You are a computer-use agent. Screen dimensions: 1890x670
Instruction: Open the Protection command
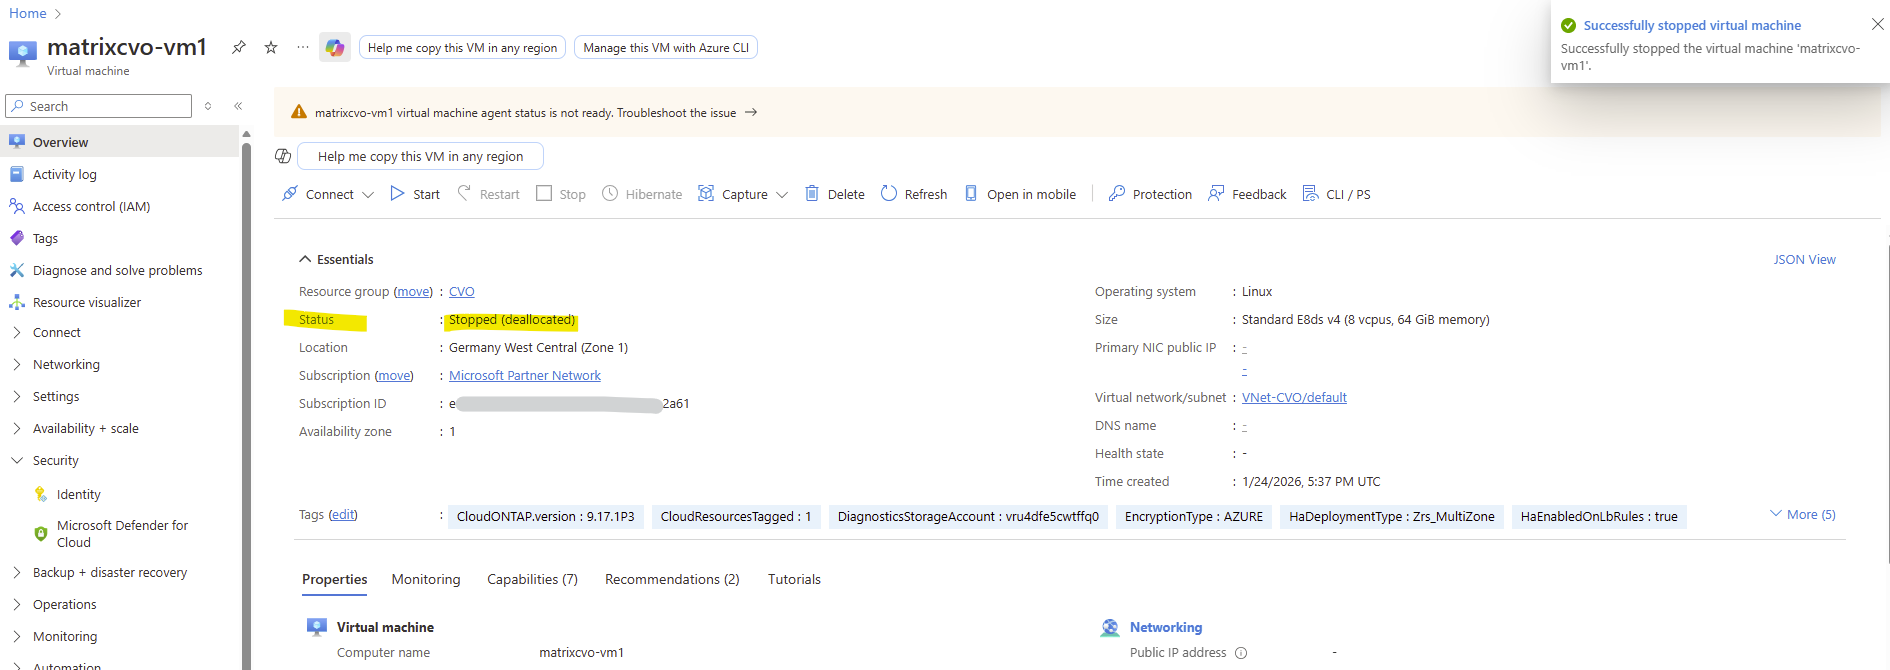point(1150,194)
